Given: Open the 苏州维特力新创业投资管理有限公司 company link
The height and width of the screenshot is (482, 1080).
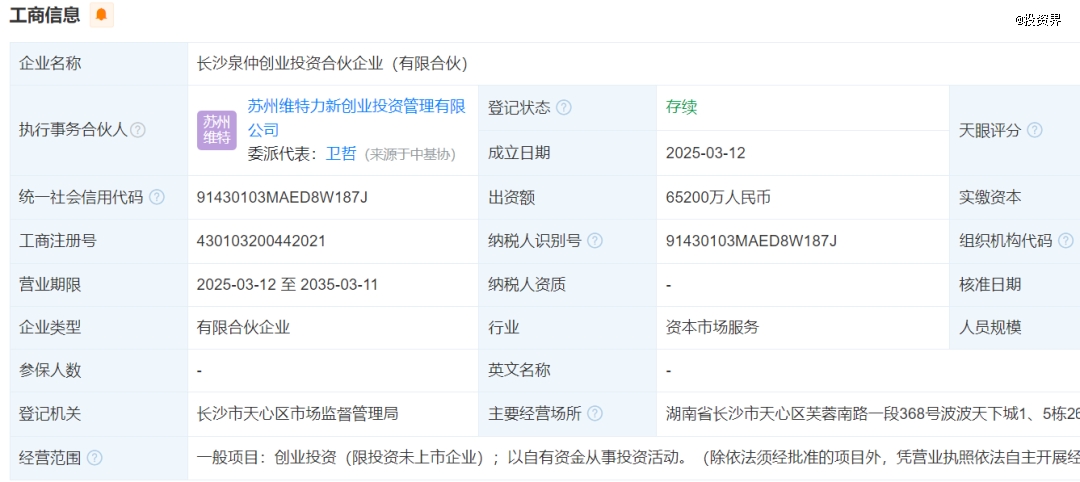Looking at the screenshot, I should pos(357,117).
